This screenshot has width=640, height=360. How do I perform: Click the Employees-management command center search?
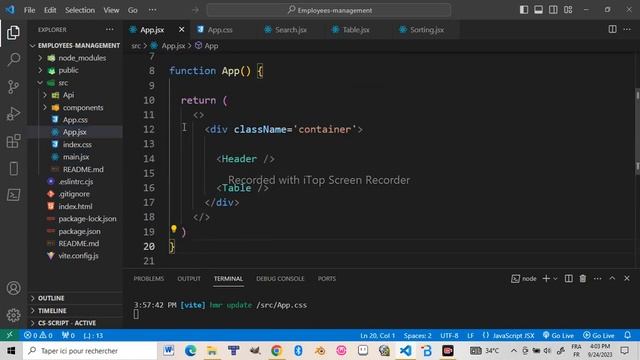tap(329, 10)
